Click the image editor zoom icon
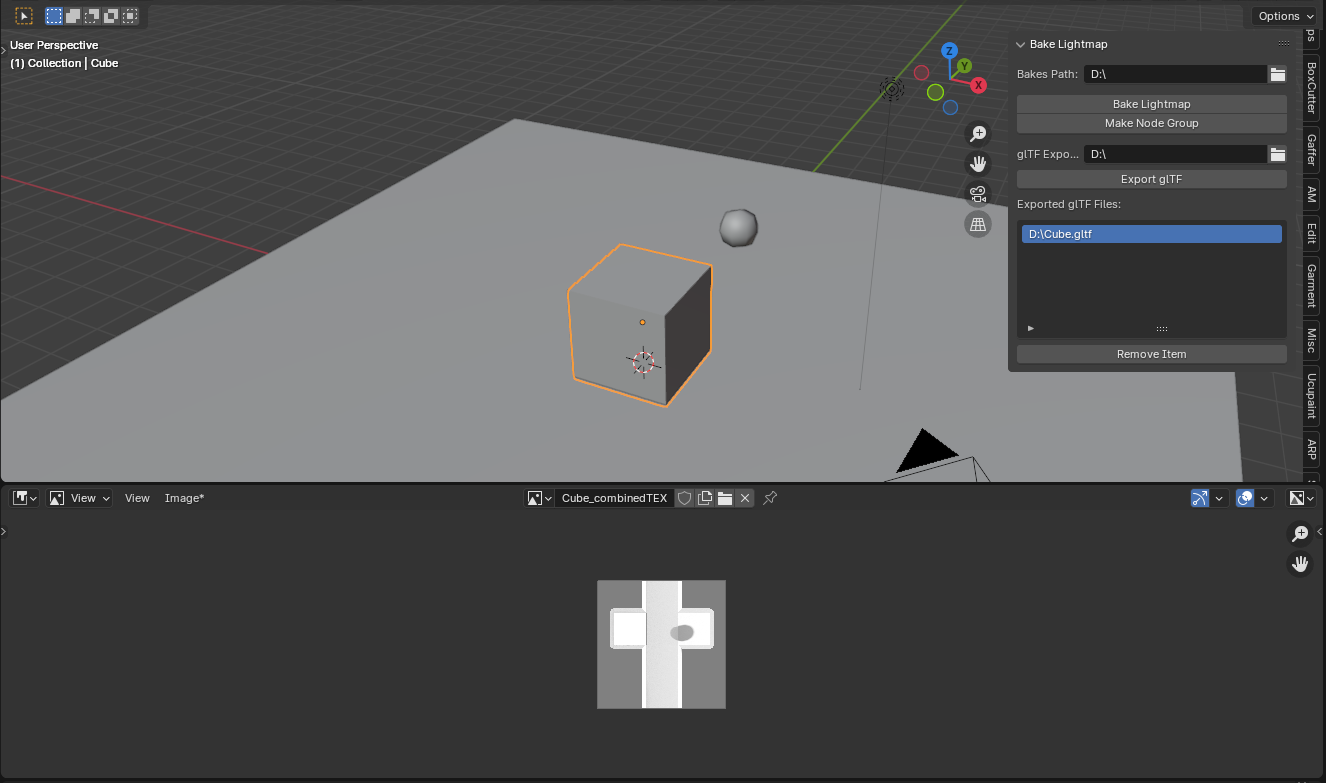 pos(1300,534)
